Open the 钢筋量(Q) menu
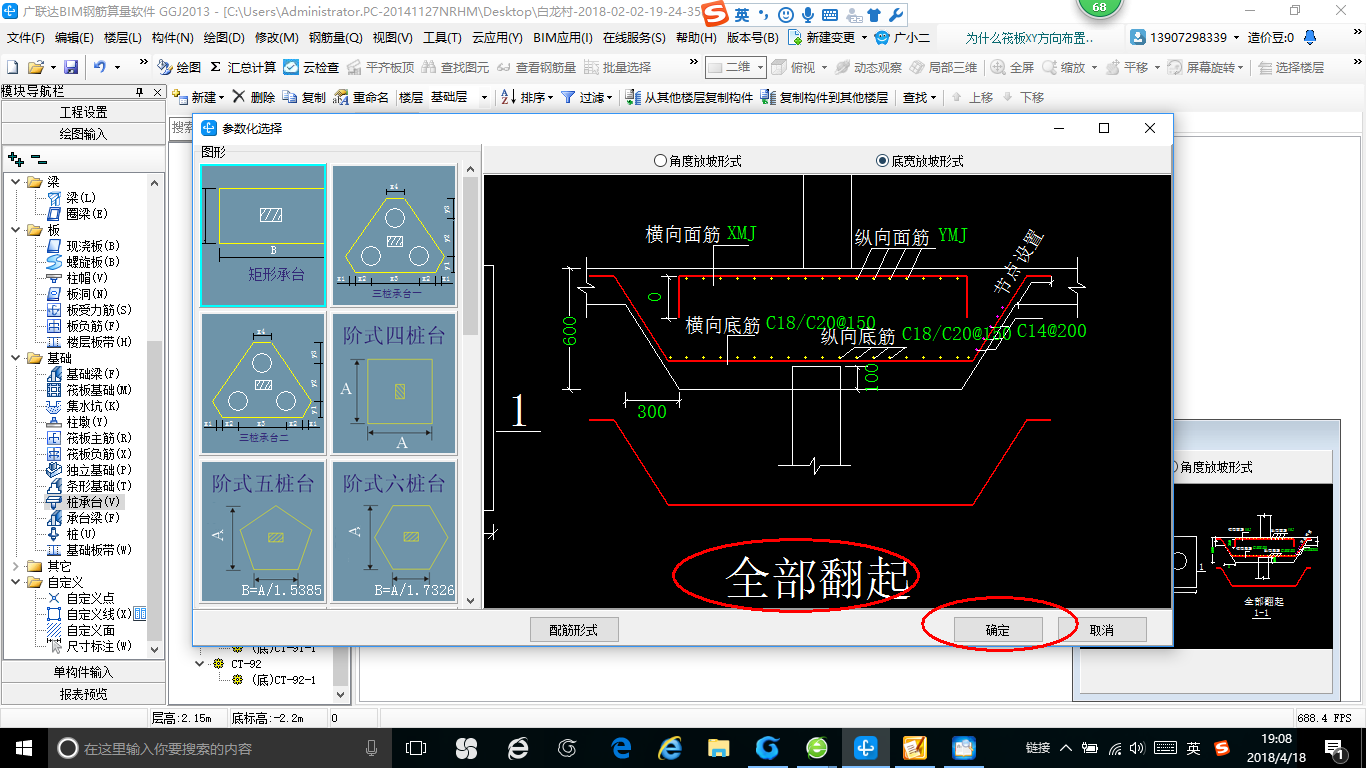 (335, 38)
